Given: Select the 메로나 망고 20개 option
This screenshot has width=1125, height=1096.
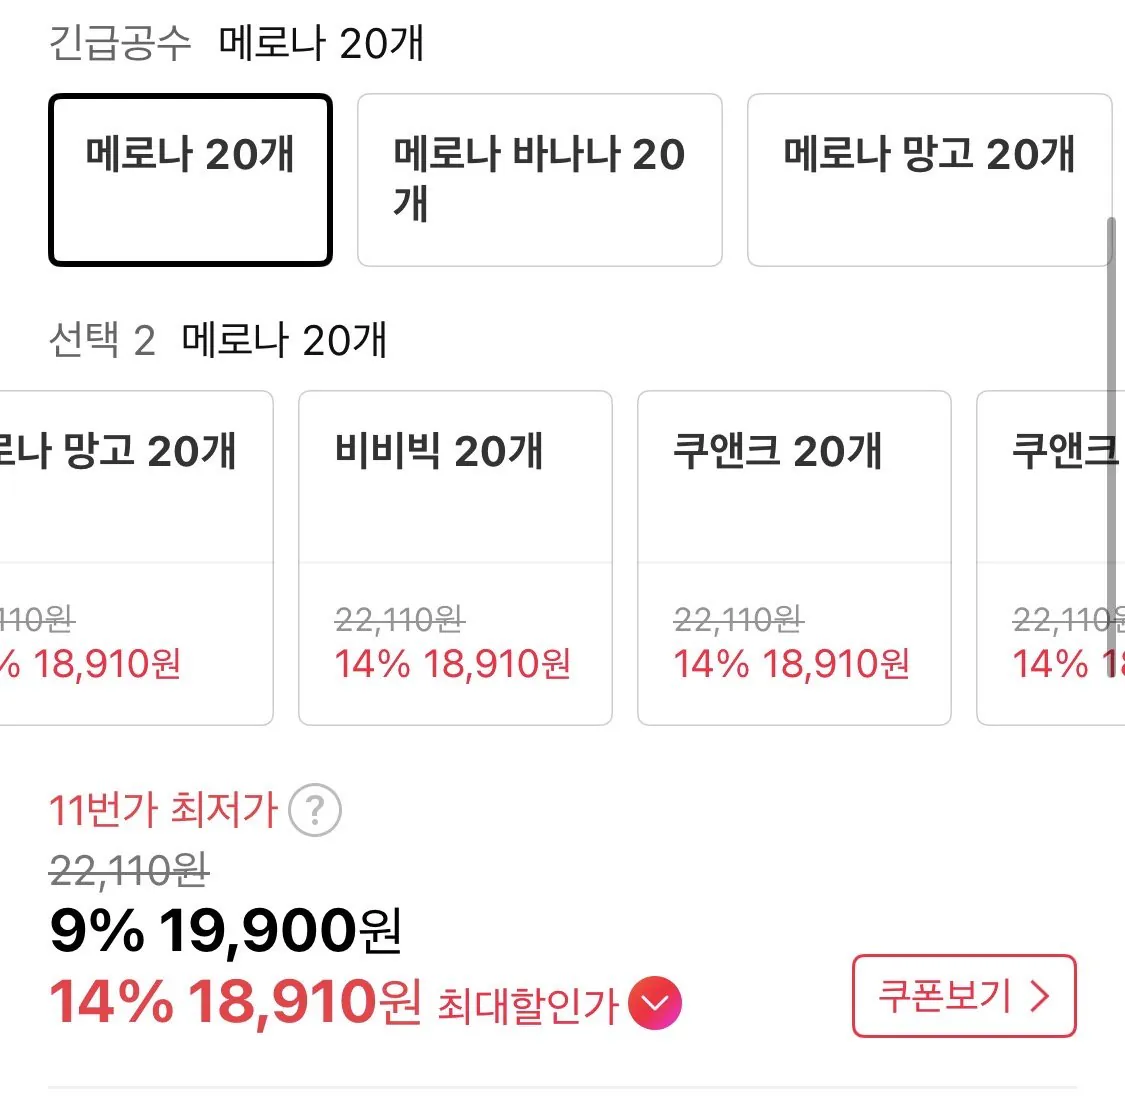Looking at the screenshot, I should pos(929,180).
